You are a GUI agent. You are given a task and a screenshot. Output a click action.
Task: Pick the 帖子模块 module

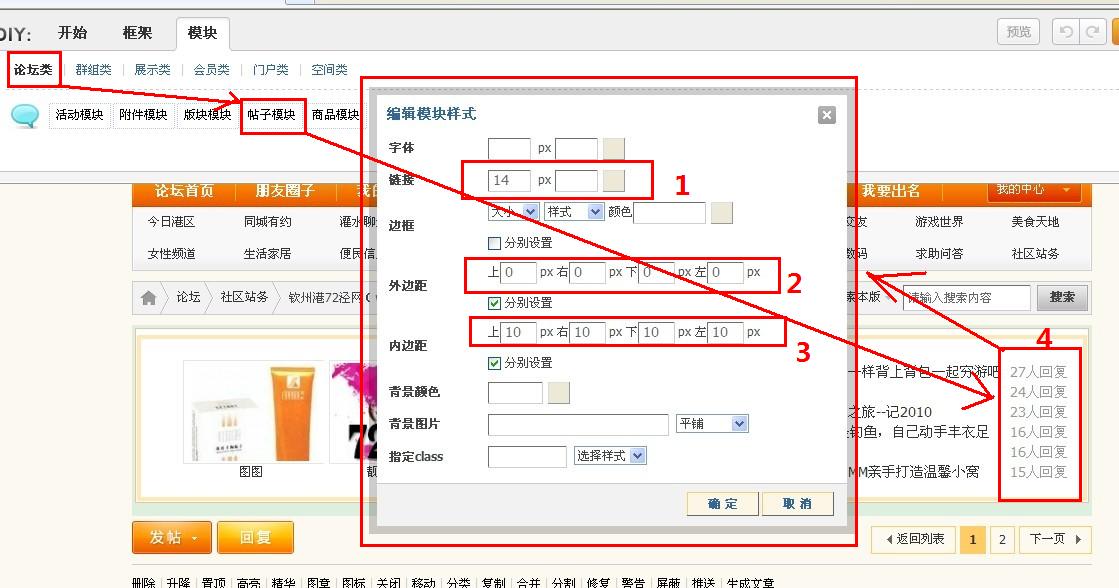tap(271, 115)
